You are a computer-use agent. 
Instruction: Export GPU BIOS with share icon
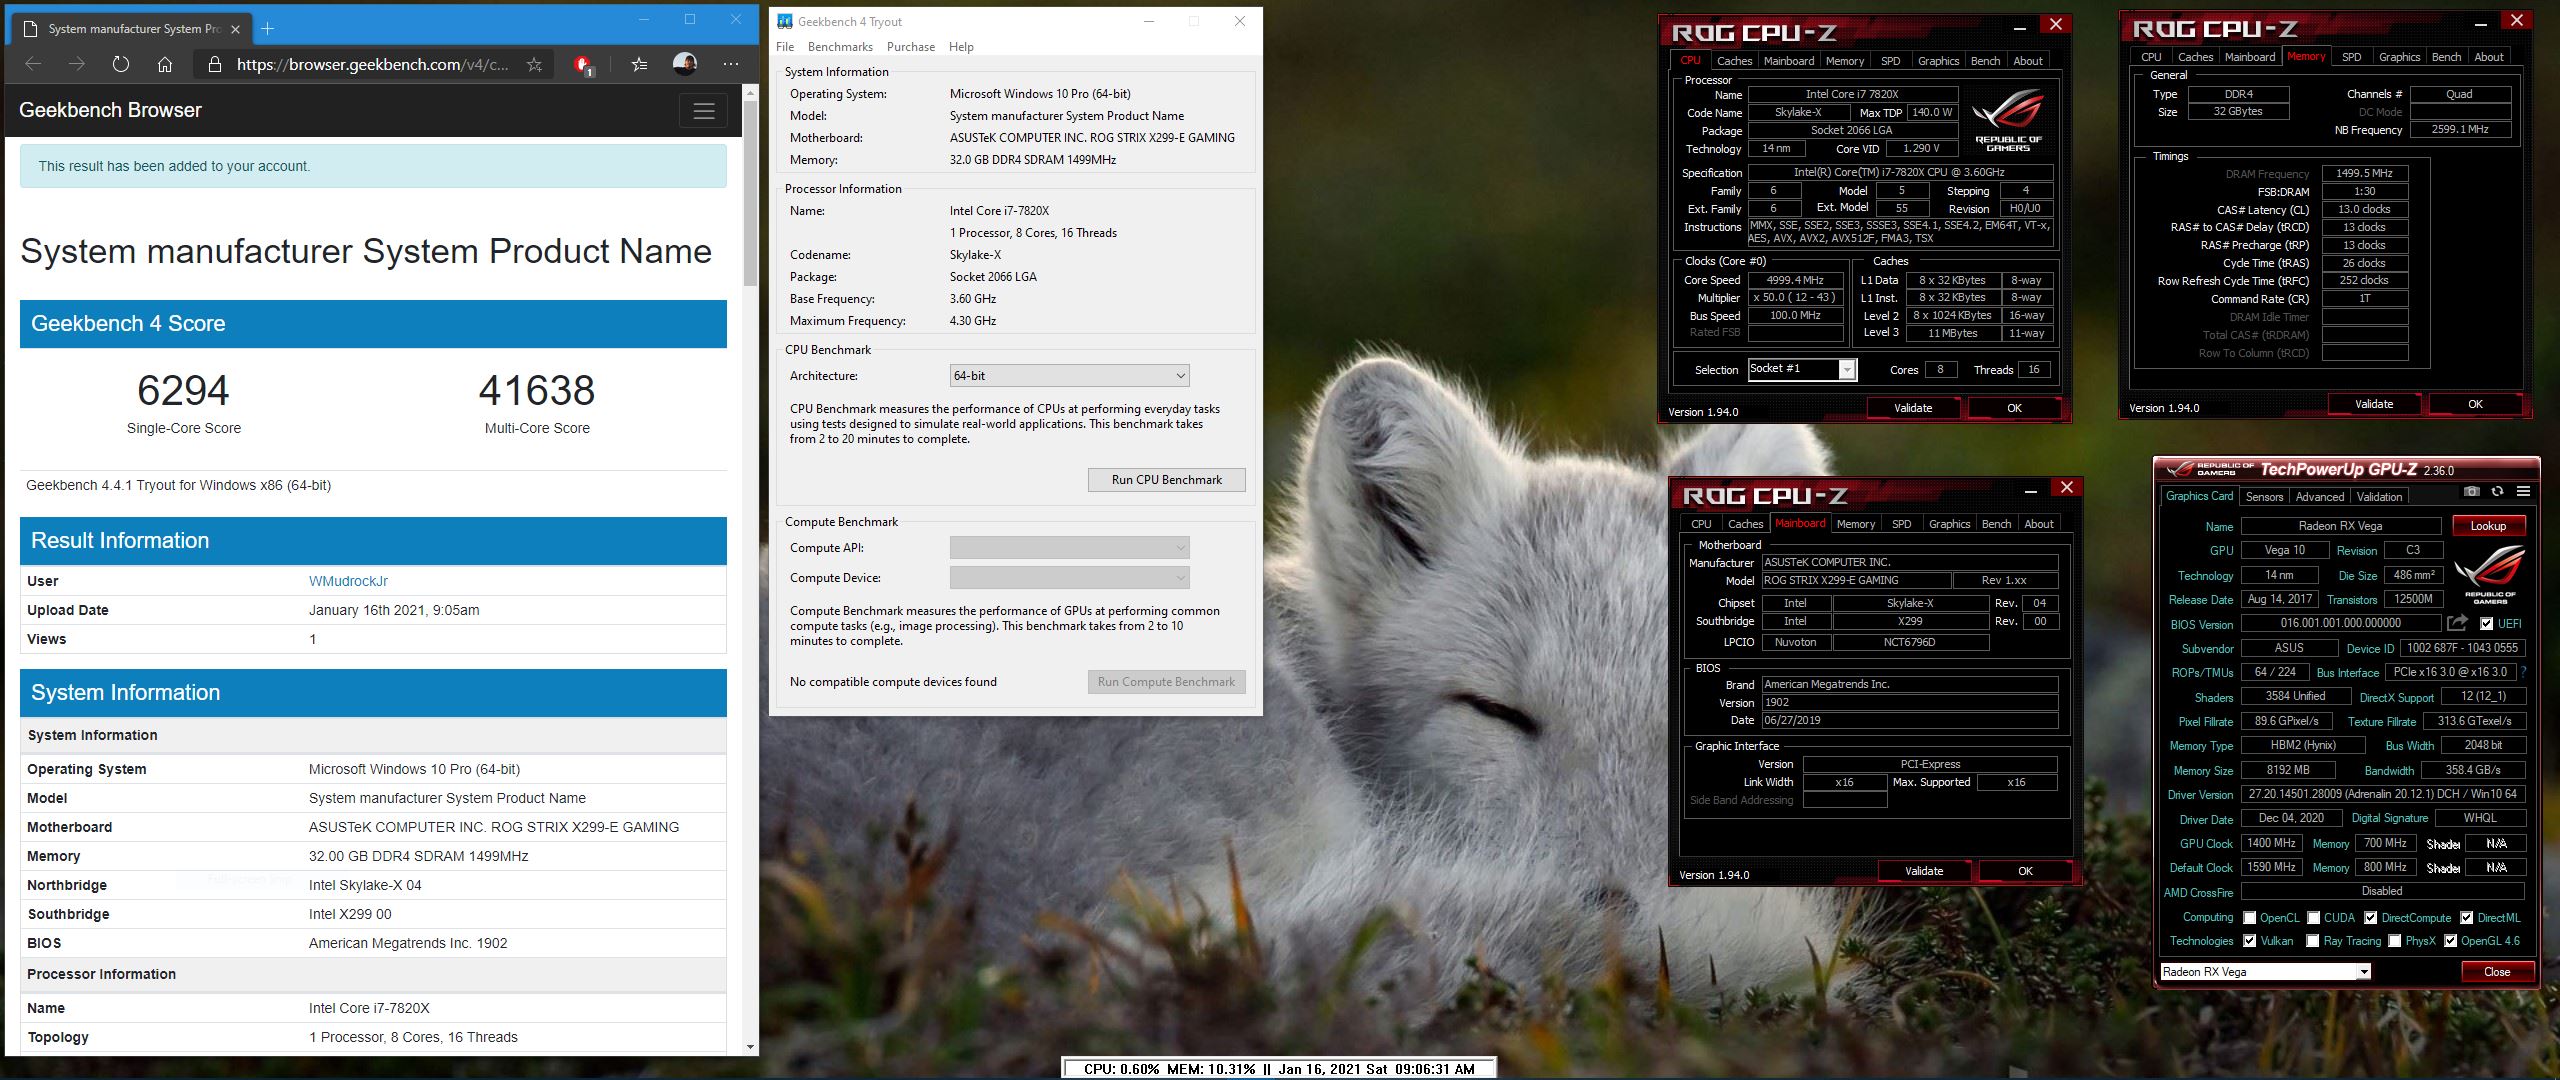point(2457,623)
